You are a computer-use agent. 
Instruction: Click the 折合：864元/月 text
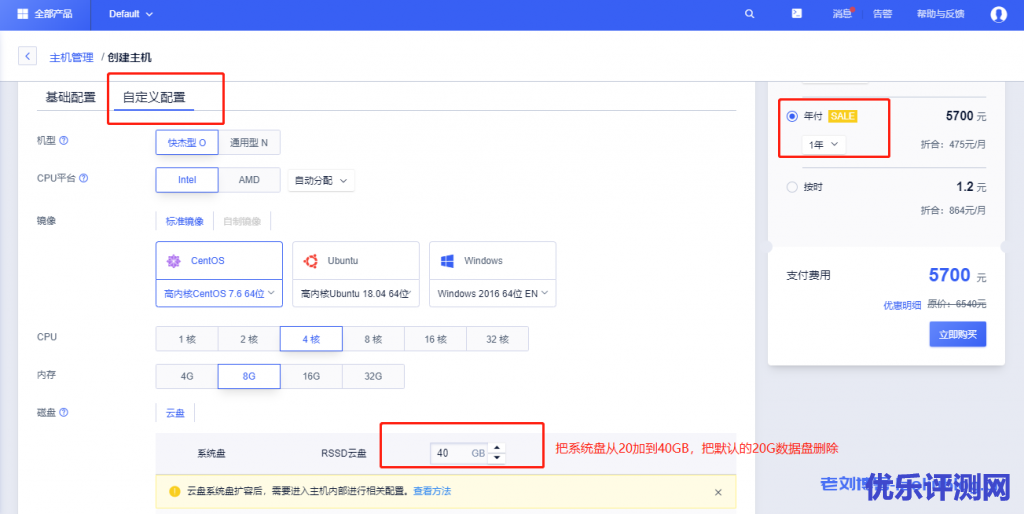point(953,210)
